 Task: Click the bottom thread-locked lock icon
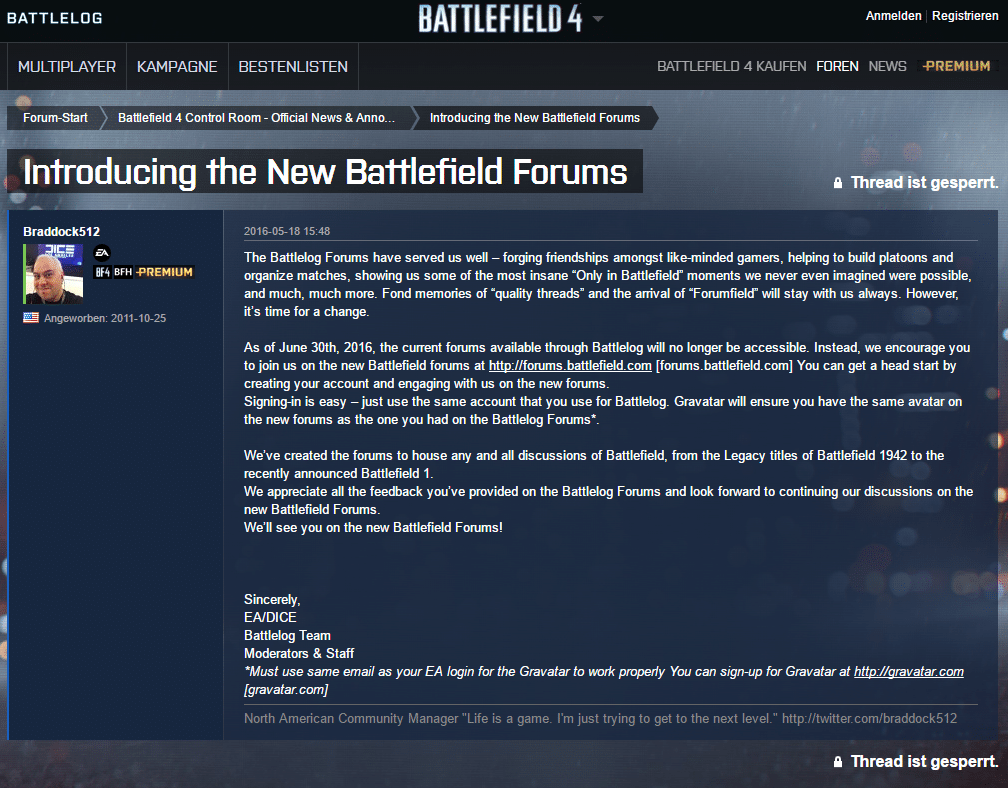838,762
